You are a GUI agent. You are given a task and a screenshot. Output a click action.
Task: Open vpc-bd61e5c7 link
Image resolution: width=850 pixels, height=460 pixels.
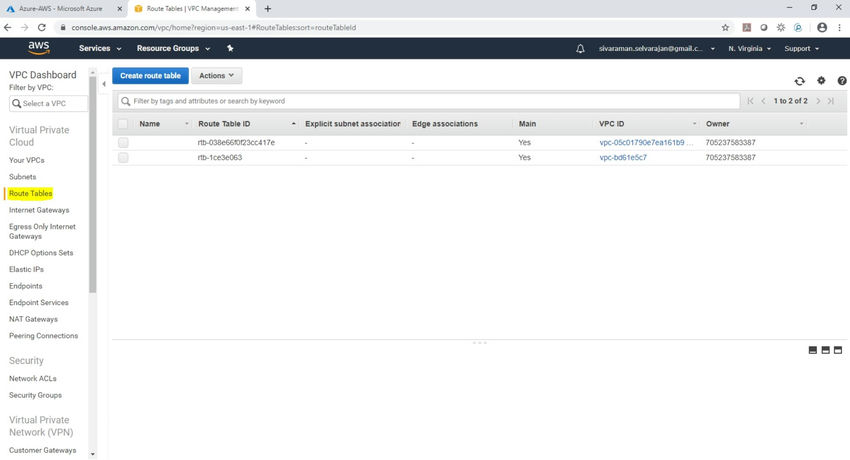tap(623, 158)
